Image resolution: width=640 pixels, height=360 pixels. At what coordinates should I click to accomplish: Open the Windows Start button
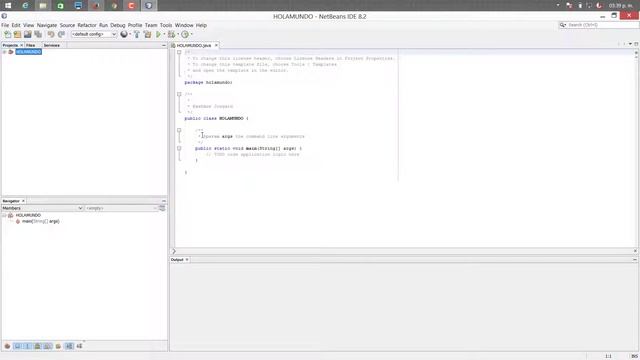pos(8,5)
